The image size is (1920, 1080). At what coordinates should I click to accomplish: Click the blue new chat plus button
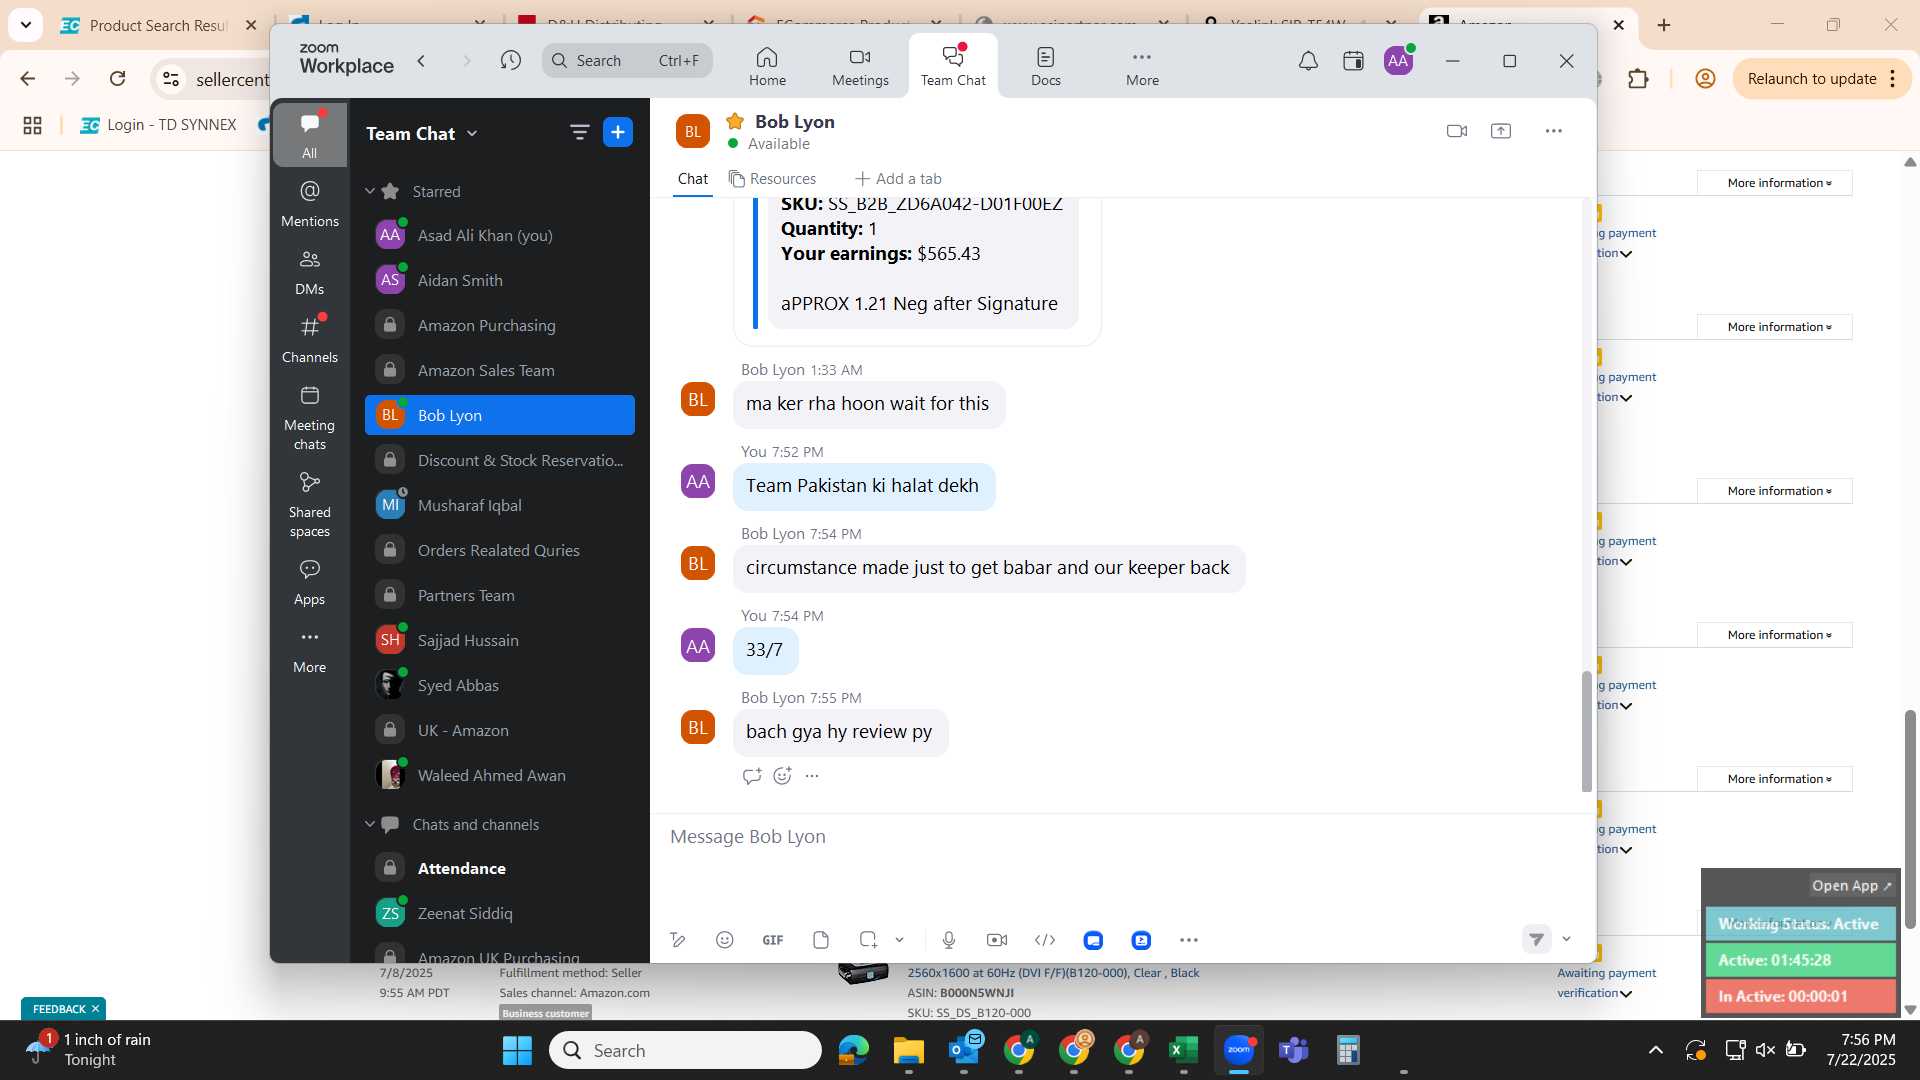click(x=618, y=132)
